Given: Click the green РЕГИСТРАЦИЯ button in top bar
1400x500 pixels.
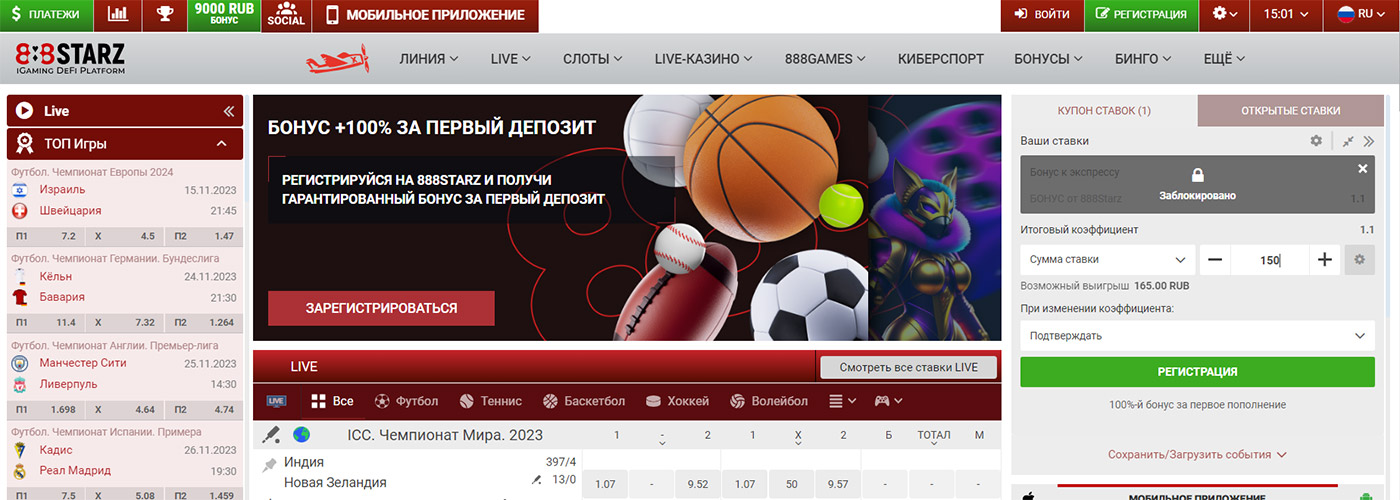Looking at the screenshot, I should click(1141, 15).
